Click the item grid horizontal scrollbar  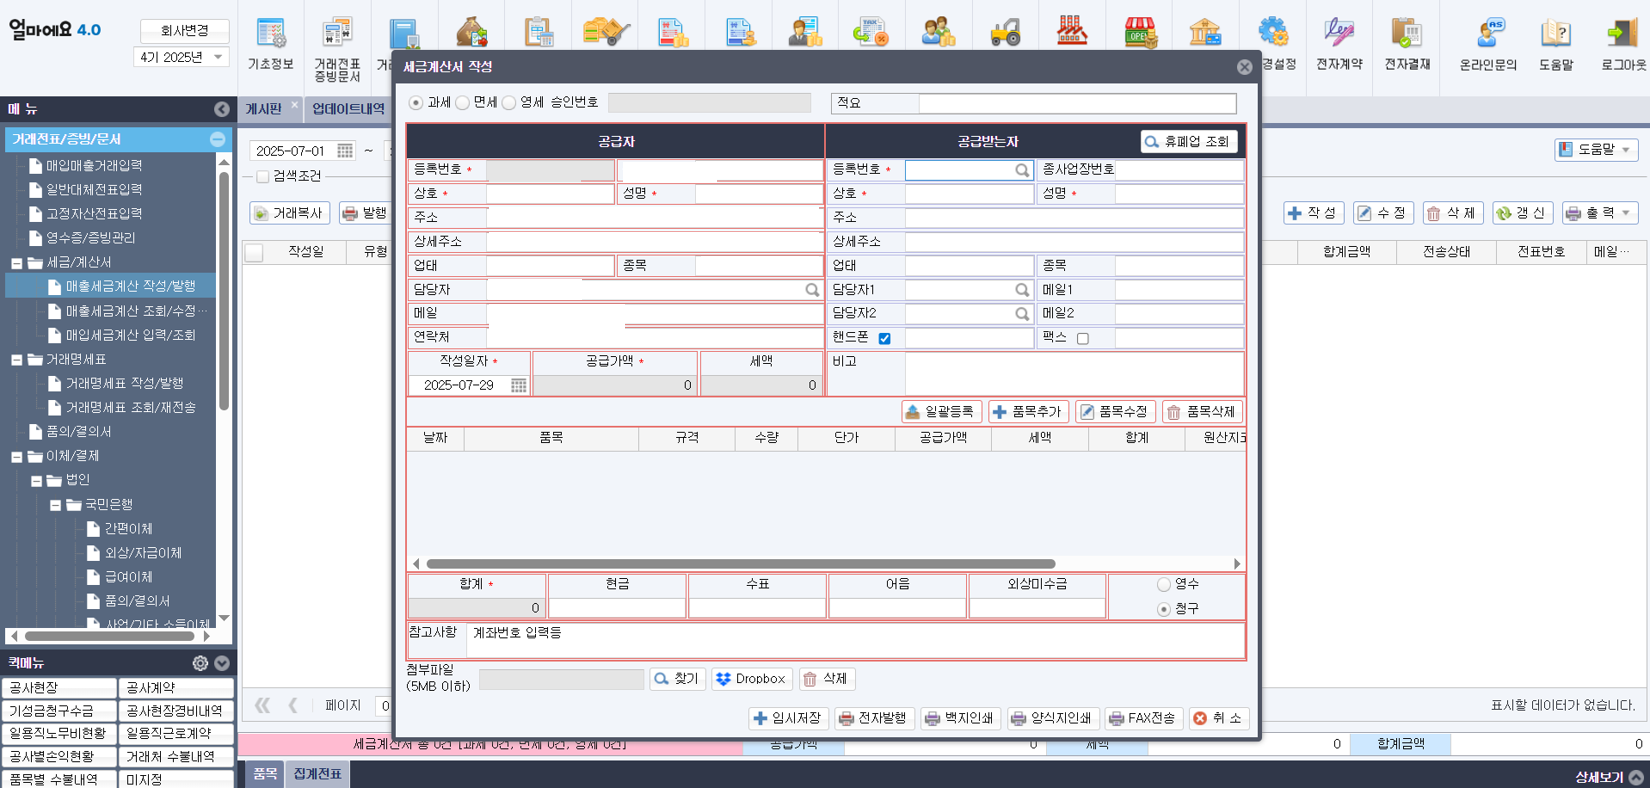[741, 564]
